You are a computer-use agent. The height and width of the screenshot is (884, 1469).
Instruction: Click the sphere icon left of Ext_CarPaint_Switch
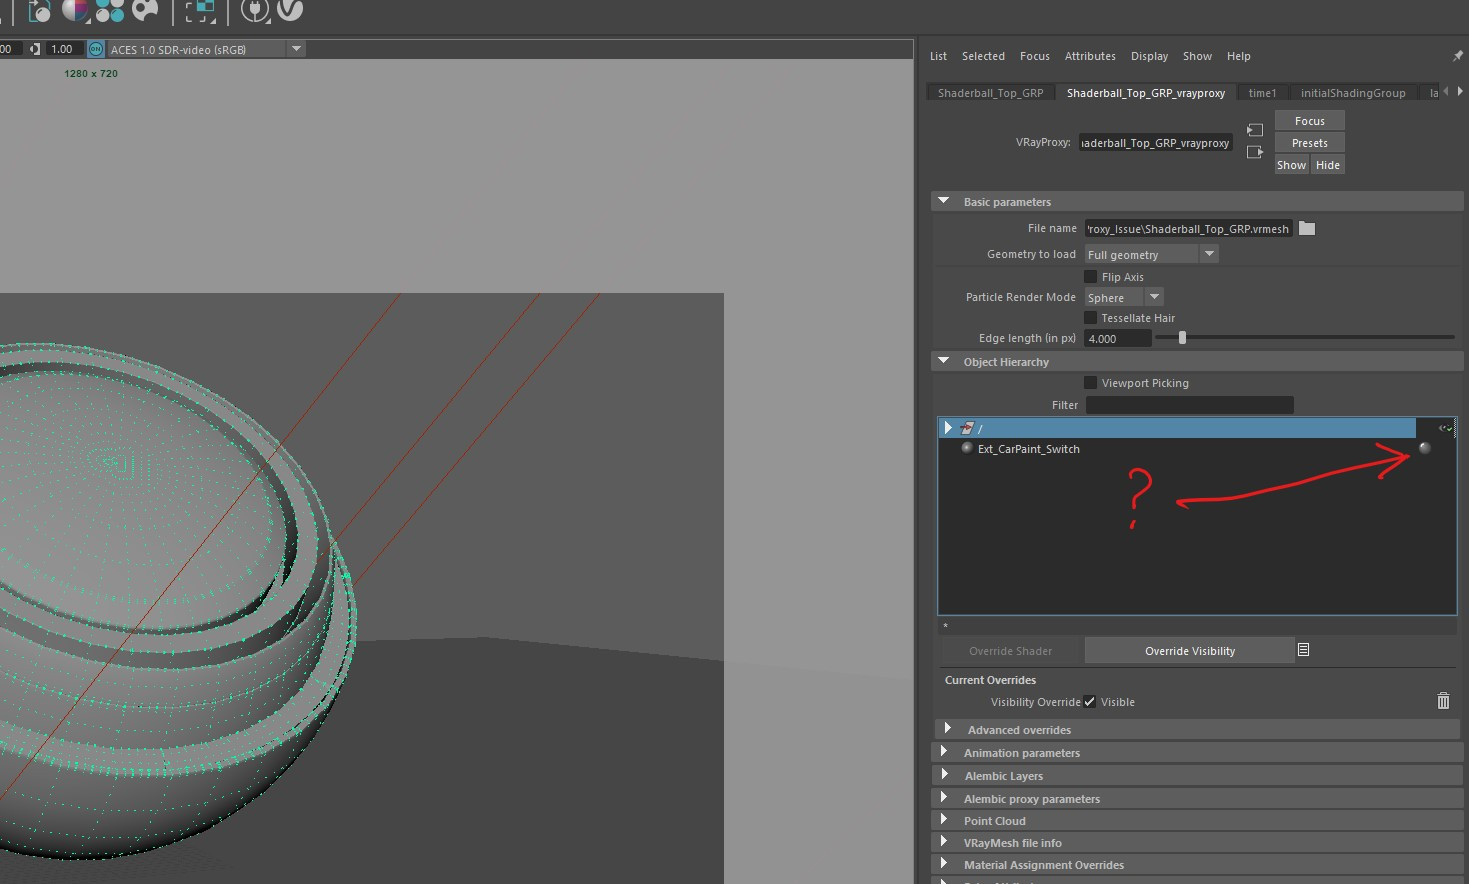(967, 448)
